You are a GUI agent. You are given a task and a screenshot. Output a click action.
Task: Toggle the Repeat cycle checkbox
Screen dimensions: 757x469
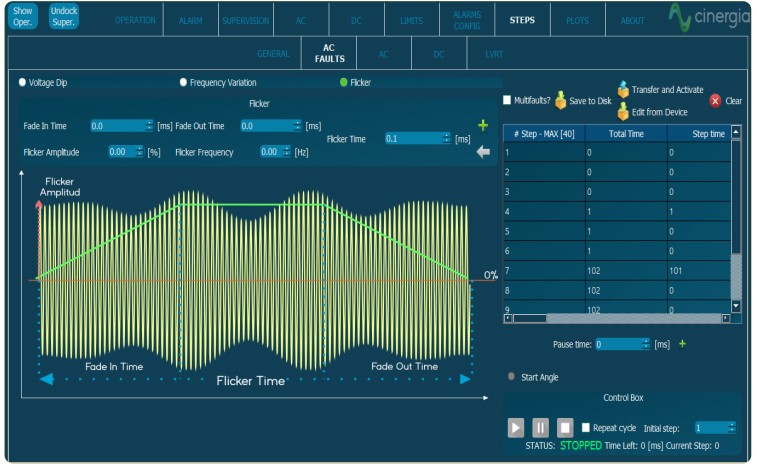click(x=586, y=428)
